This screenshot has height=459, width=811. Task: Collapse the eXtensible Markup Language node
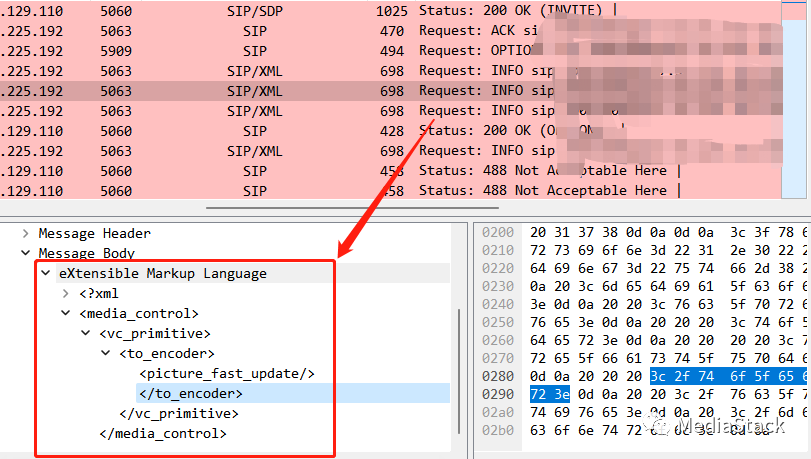pyautogui.click(x=46, y=273)
